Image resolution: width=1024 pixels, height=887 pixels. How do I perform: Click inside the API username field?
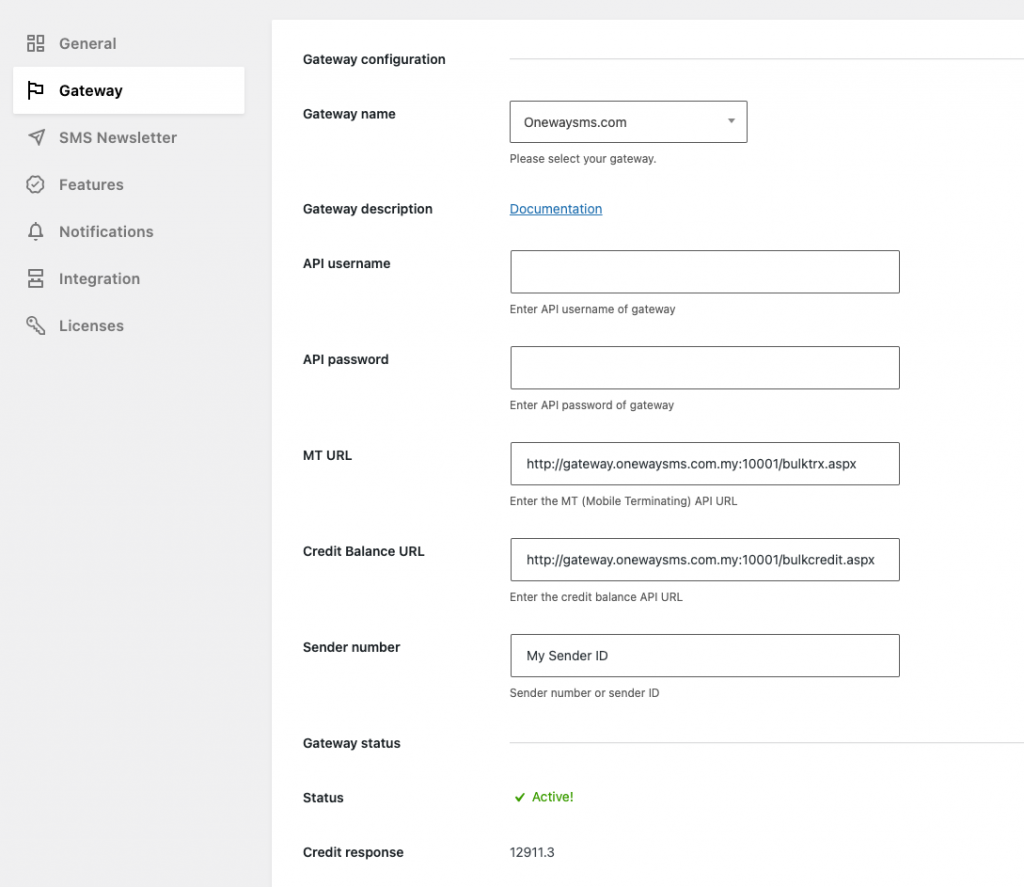coord(704,271)
